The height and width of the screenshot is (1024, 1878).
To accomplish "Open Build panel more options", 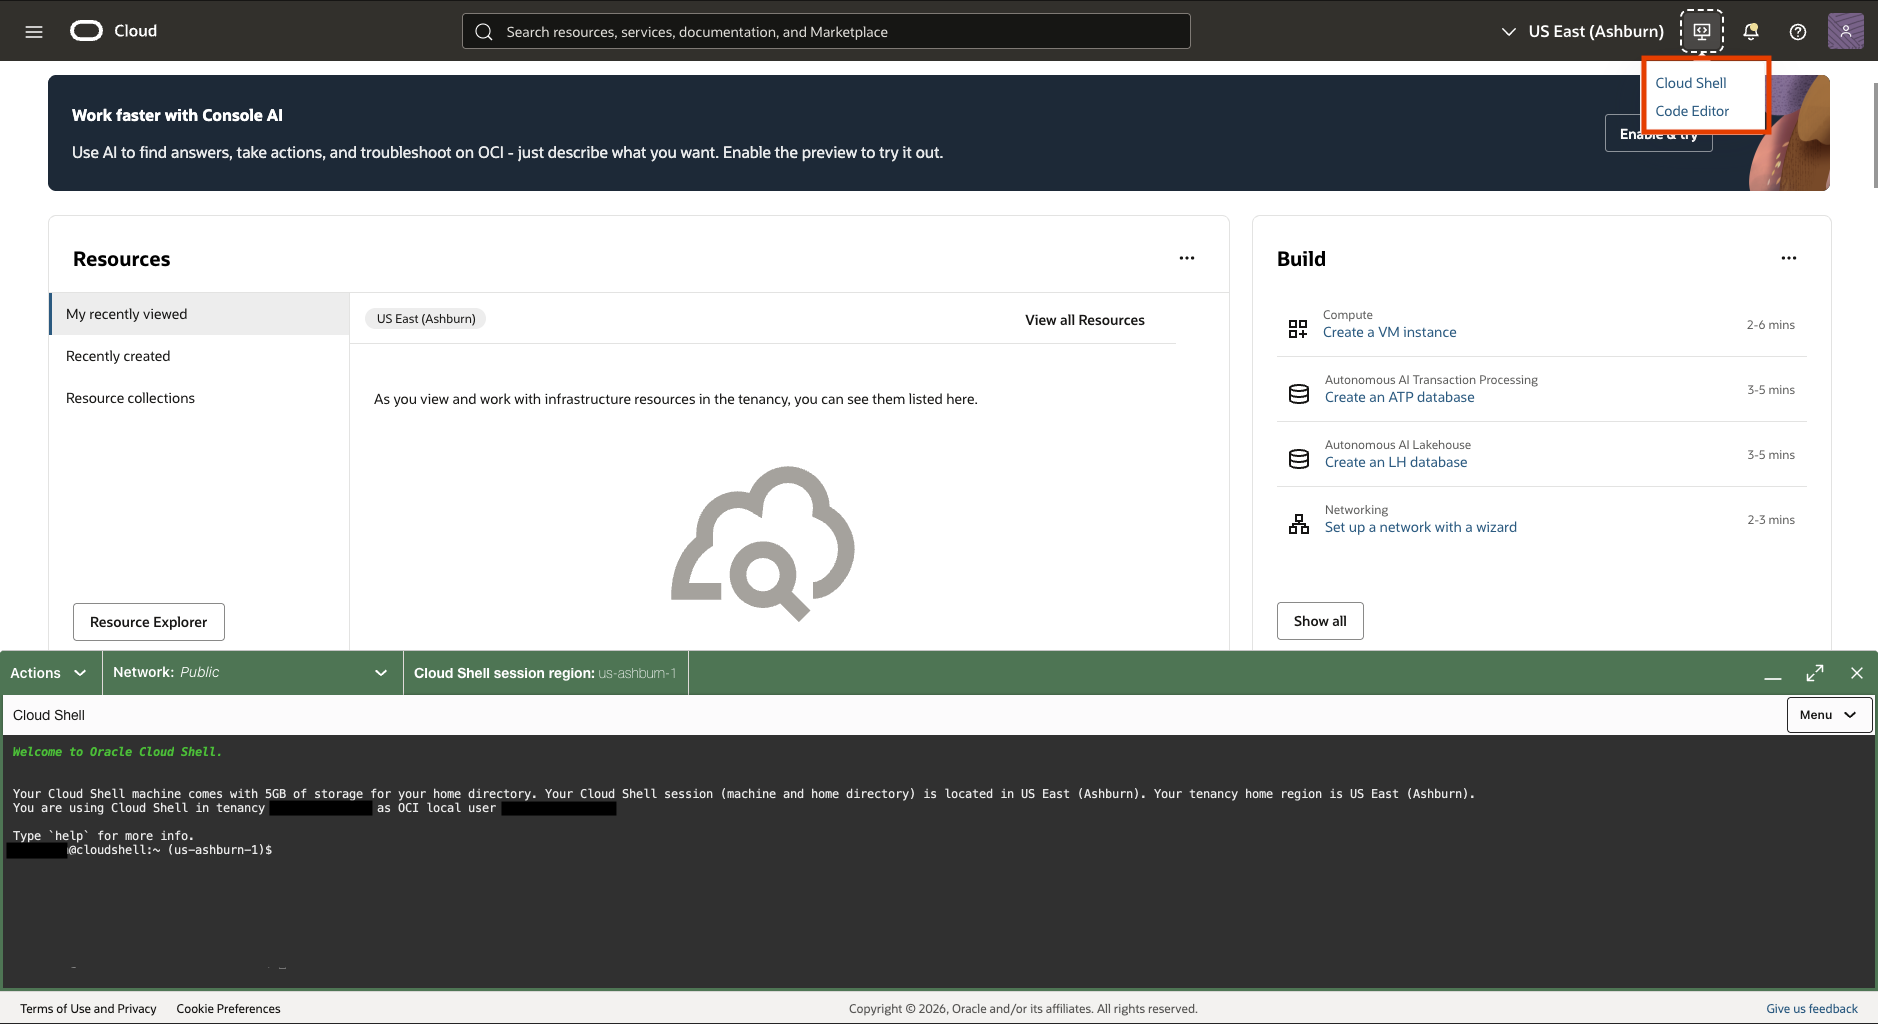I will pos(1789,258).
